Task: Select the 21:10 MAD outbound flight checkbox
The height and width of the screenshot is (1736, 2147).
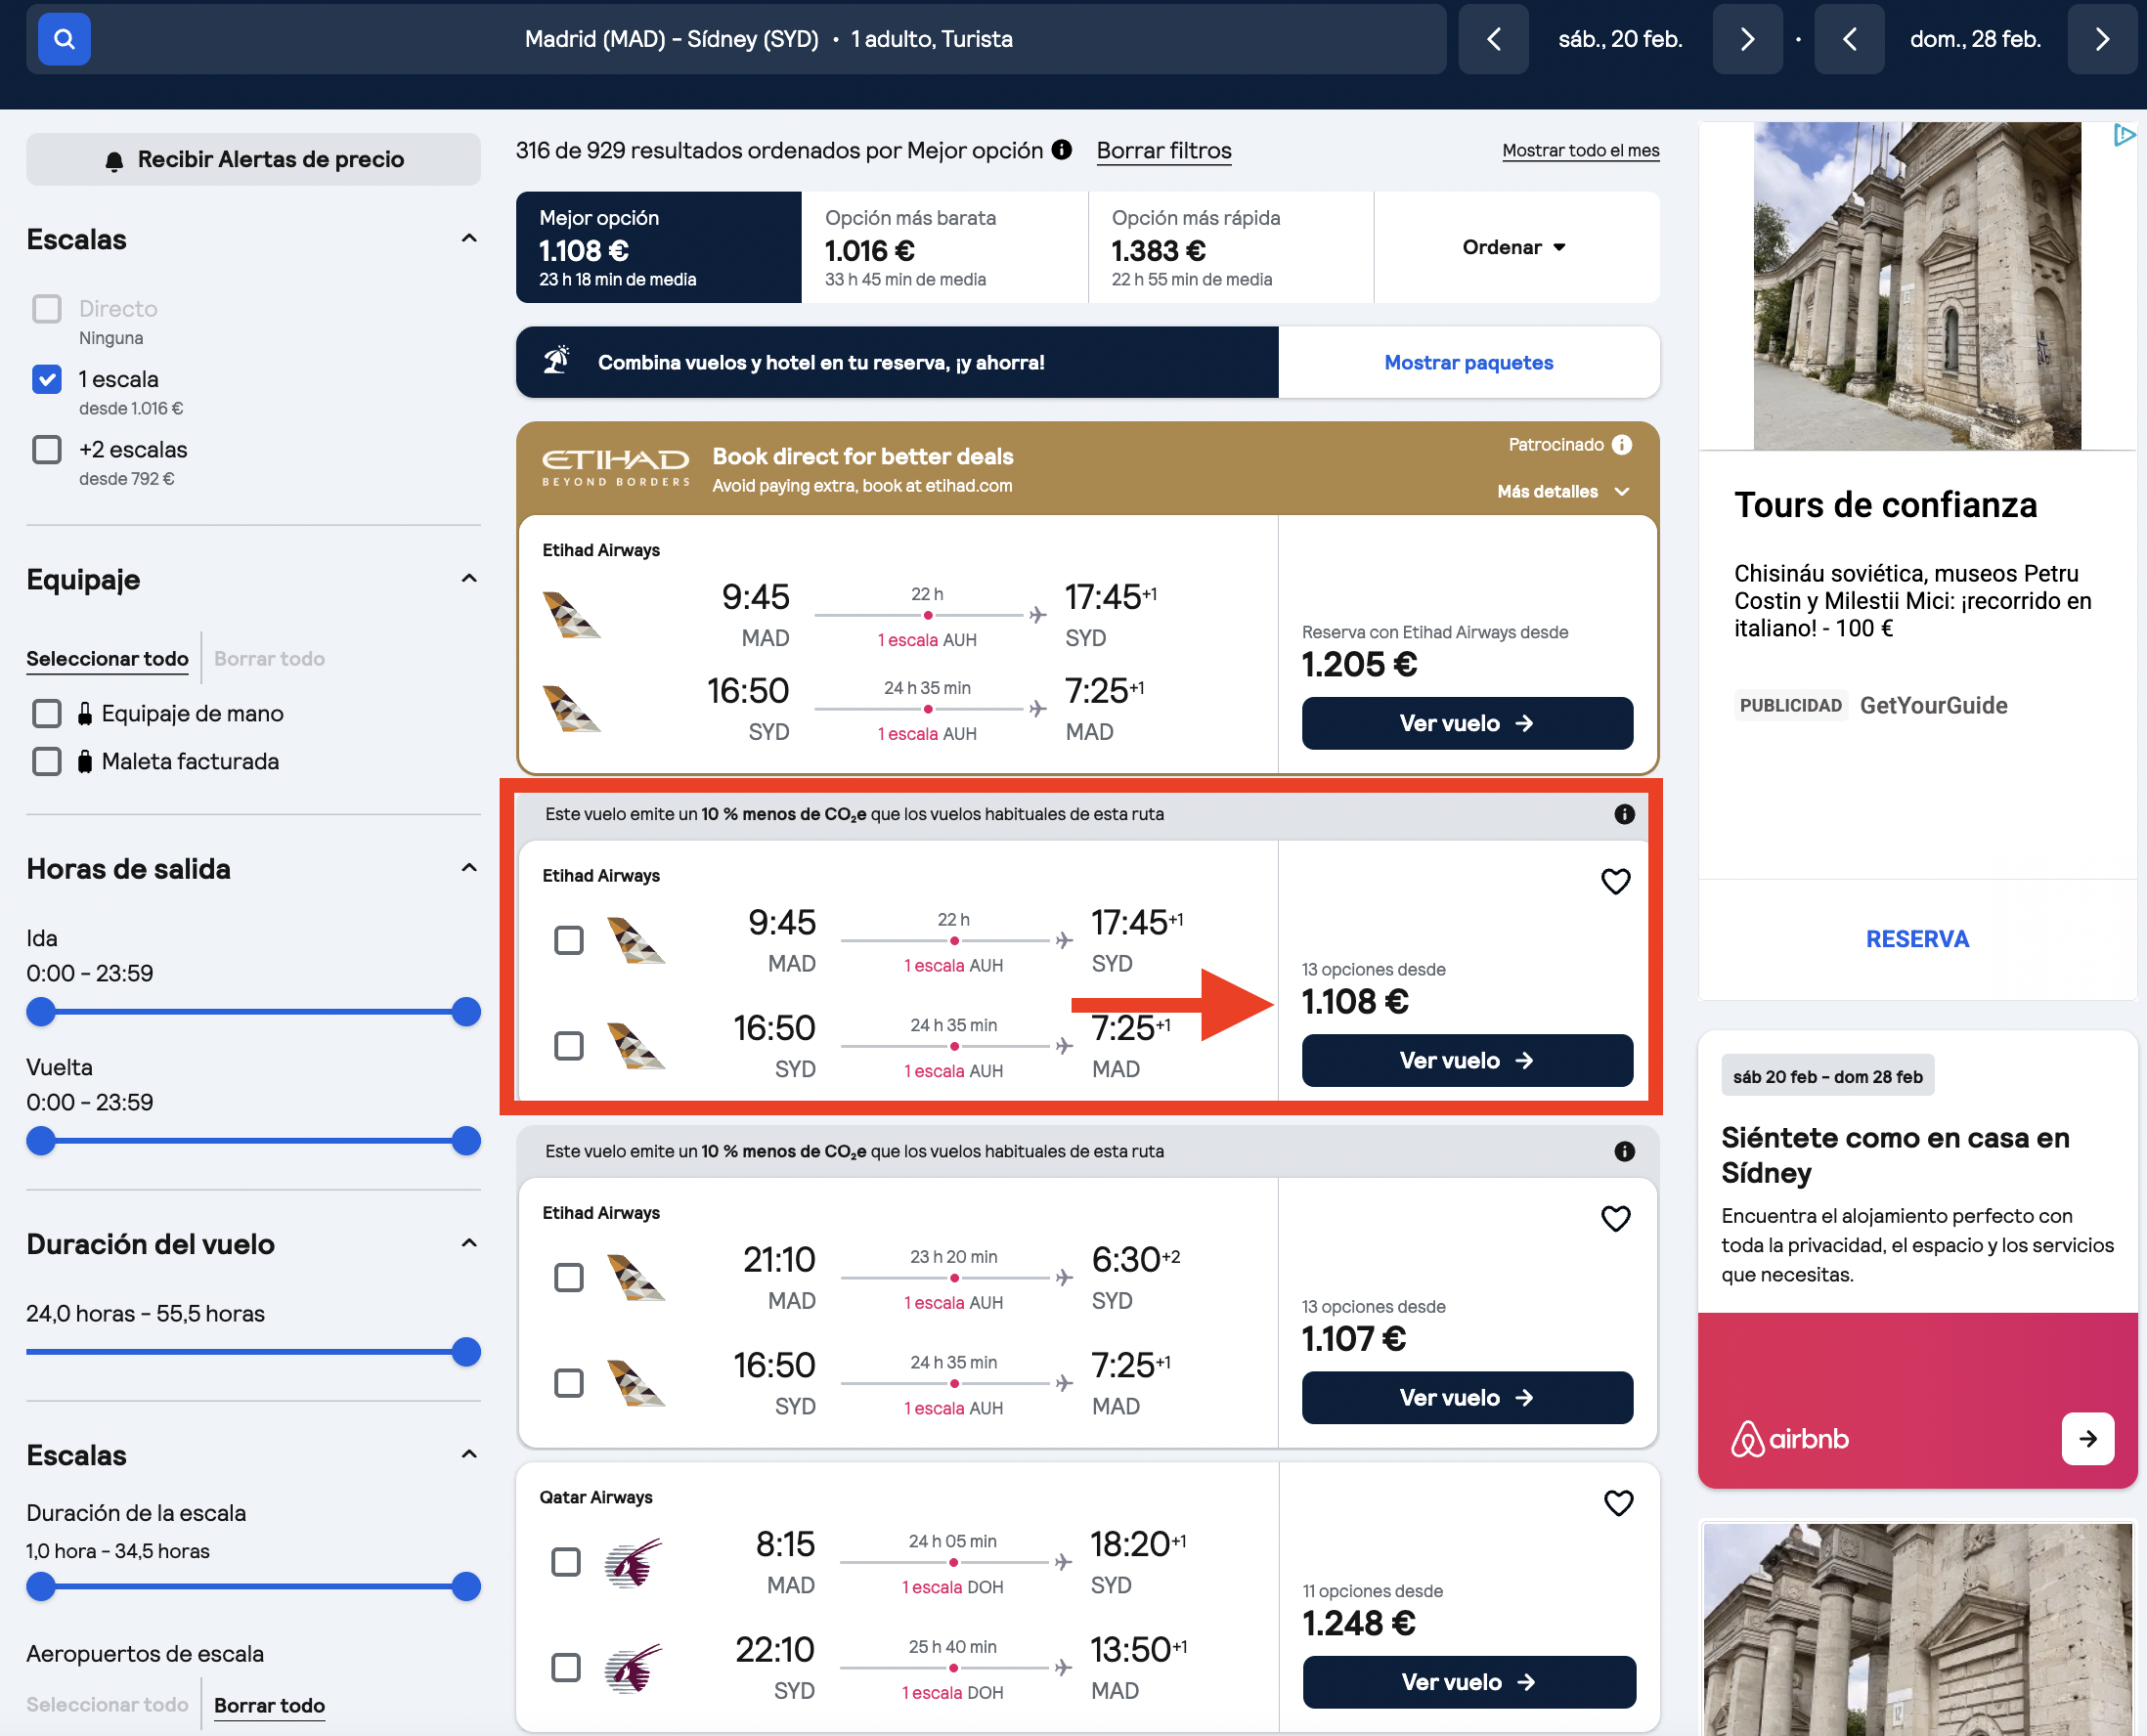Action: pos(569,1277)
